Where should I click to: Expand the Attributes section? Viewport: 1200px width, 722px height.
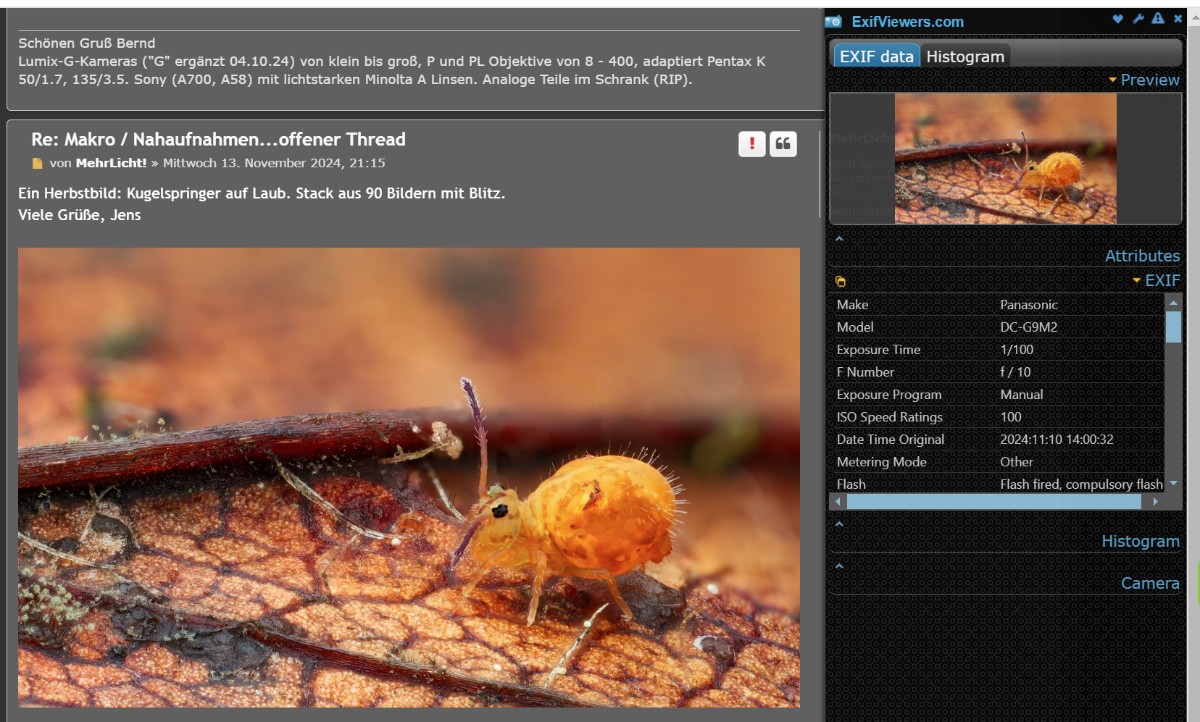[1142, 256]
